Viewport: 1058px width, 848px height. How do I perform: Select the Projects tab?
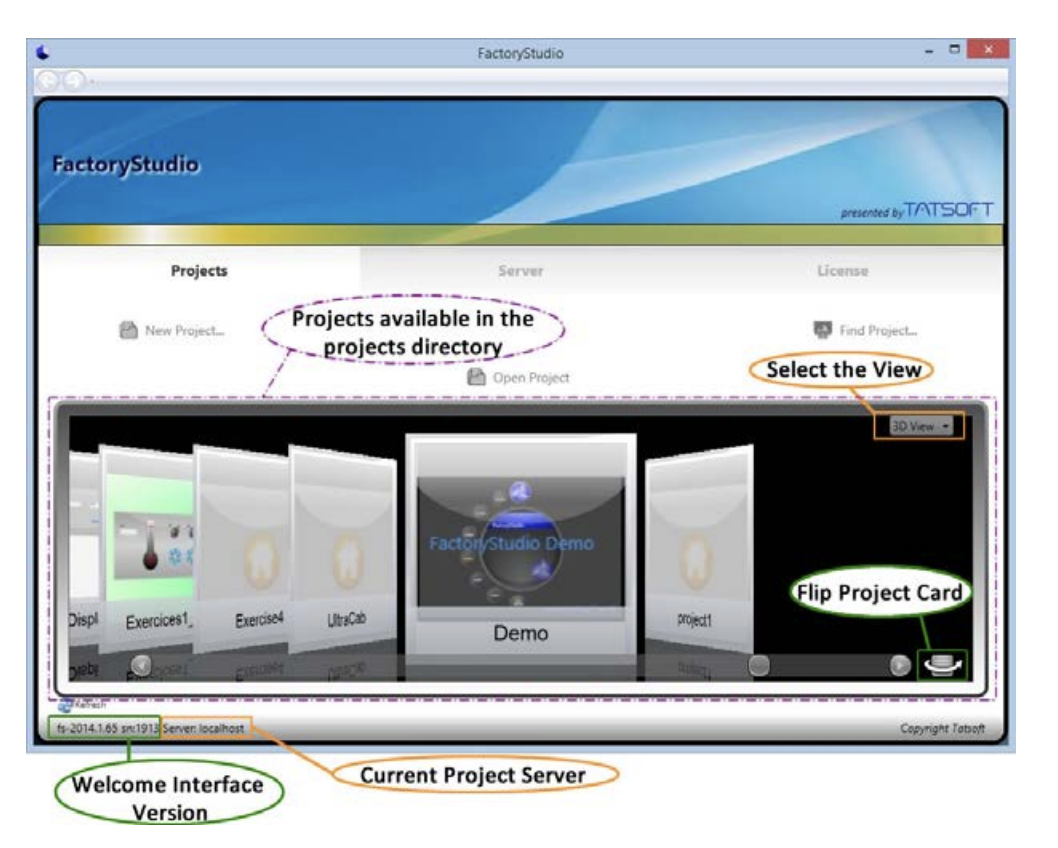199,270
